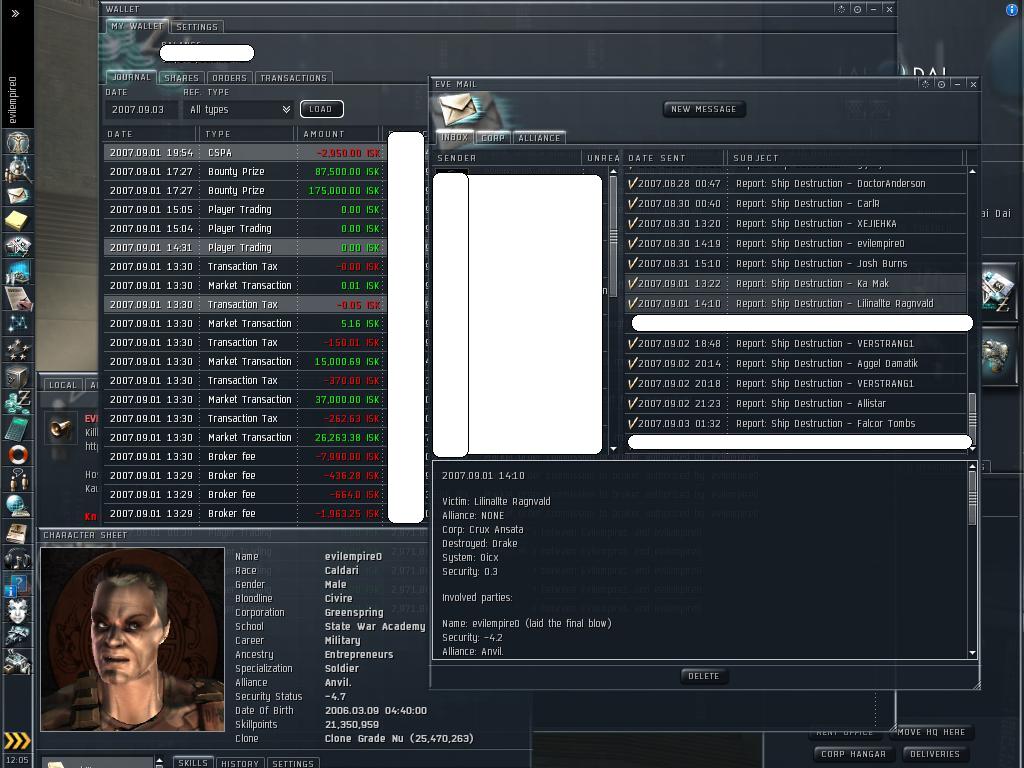Open Corporation four-stars sidebar icon
The height and width of the screenshot is (768, 1024).
(18, 349)
